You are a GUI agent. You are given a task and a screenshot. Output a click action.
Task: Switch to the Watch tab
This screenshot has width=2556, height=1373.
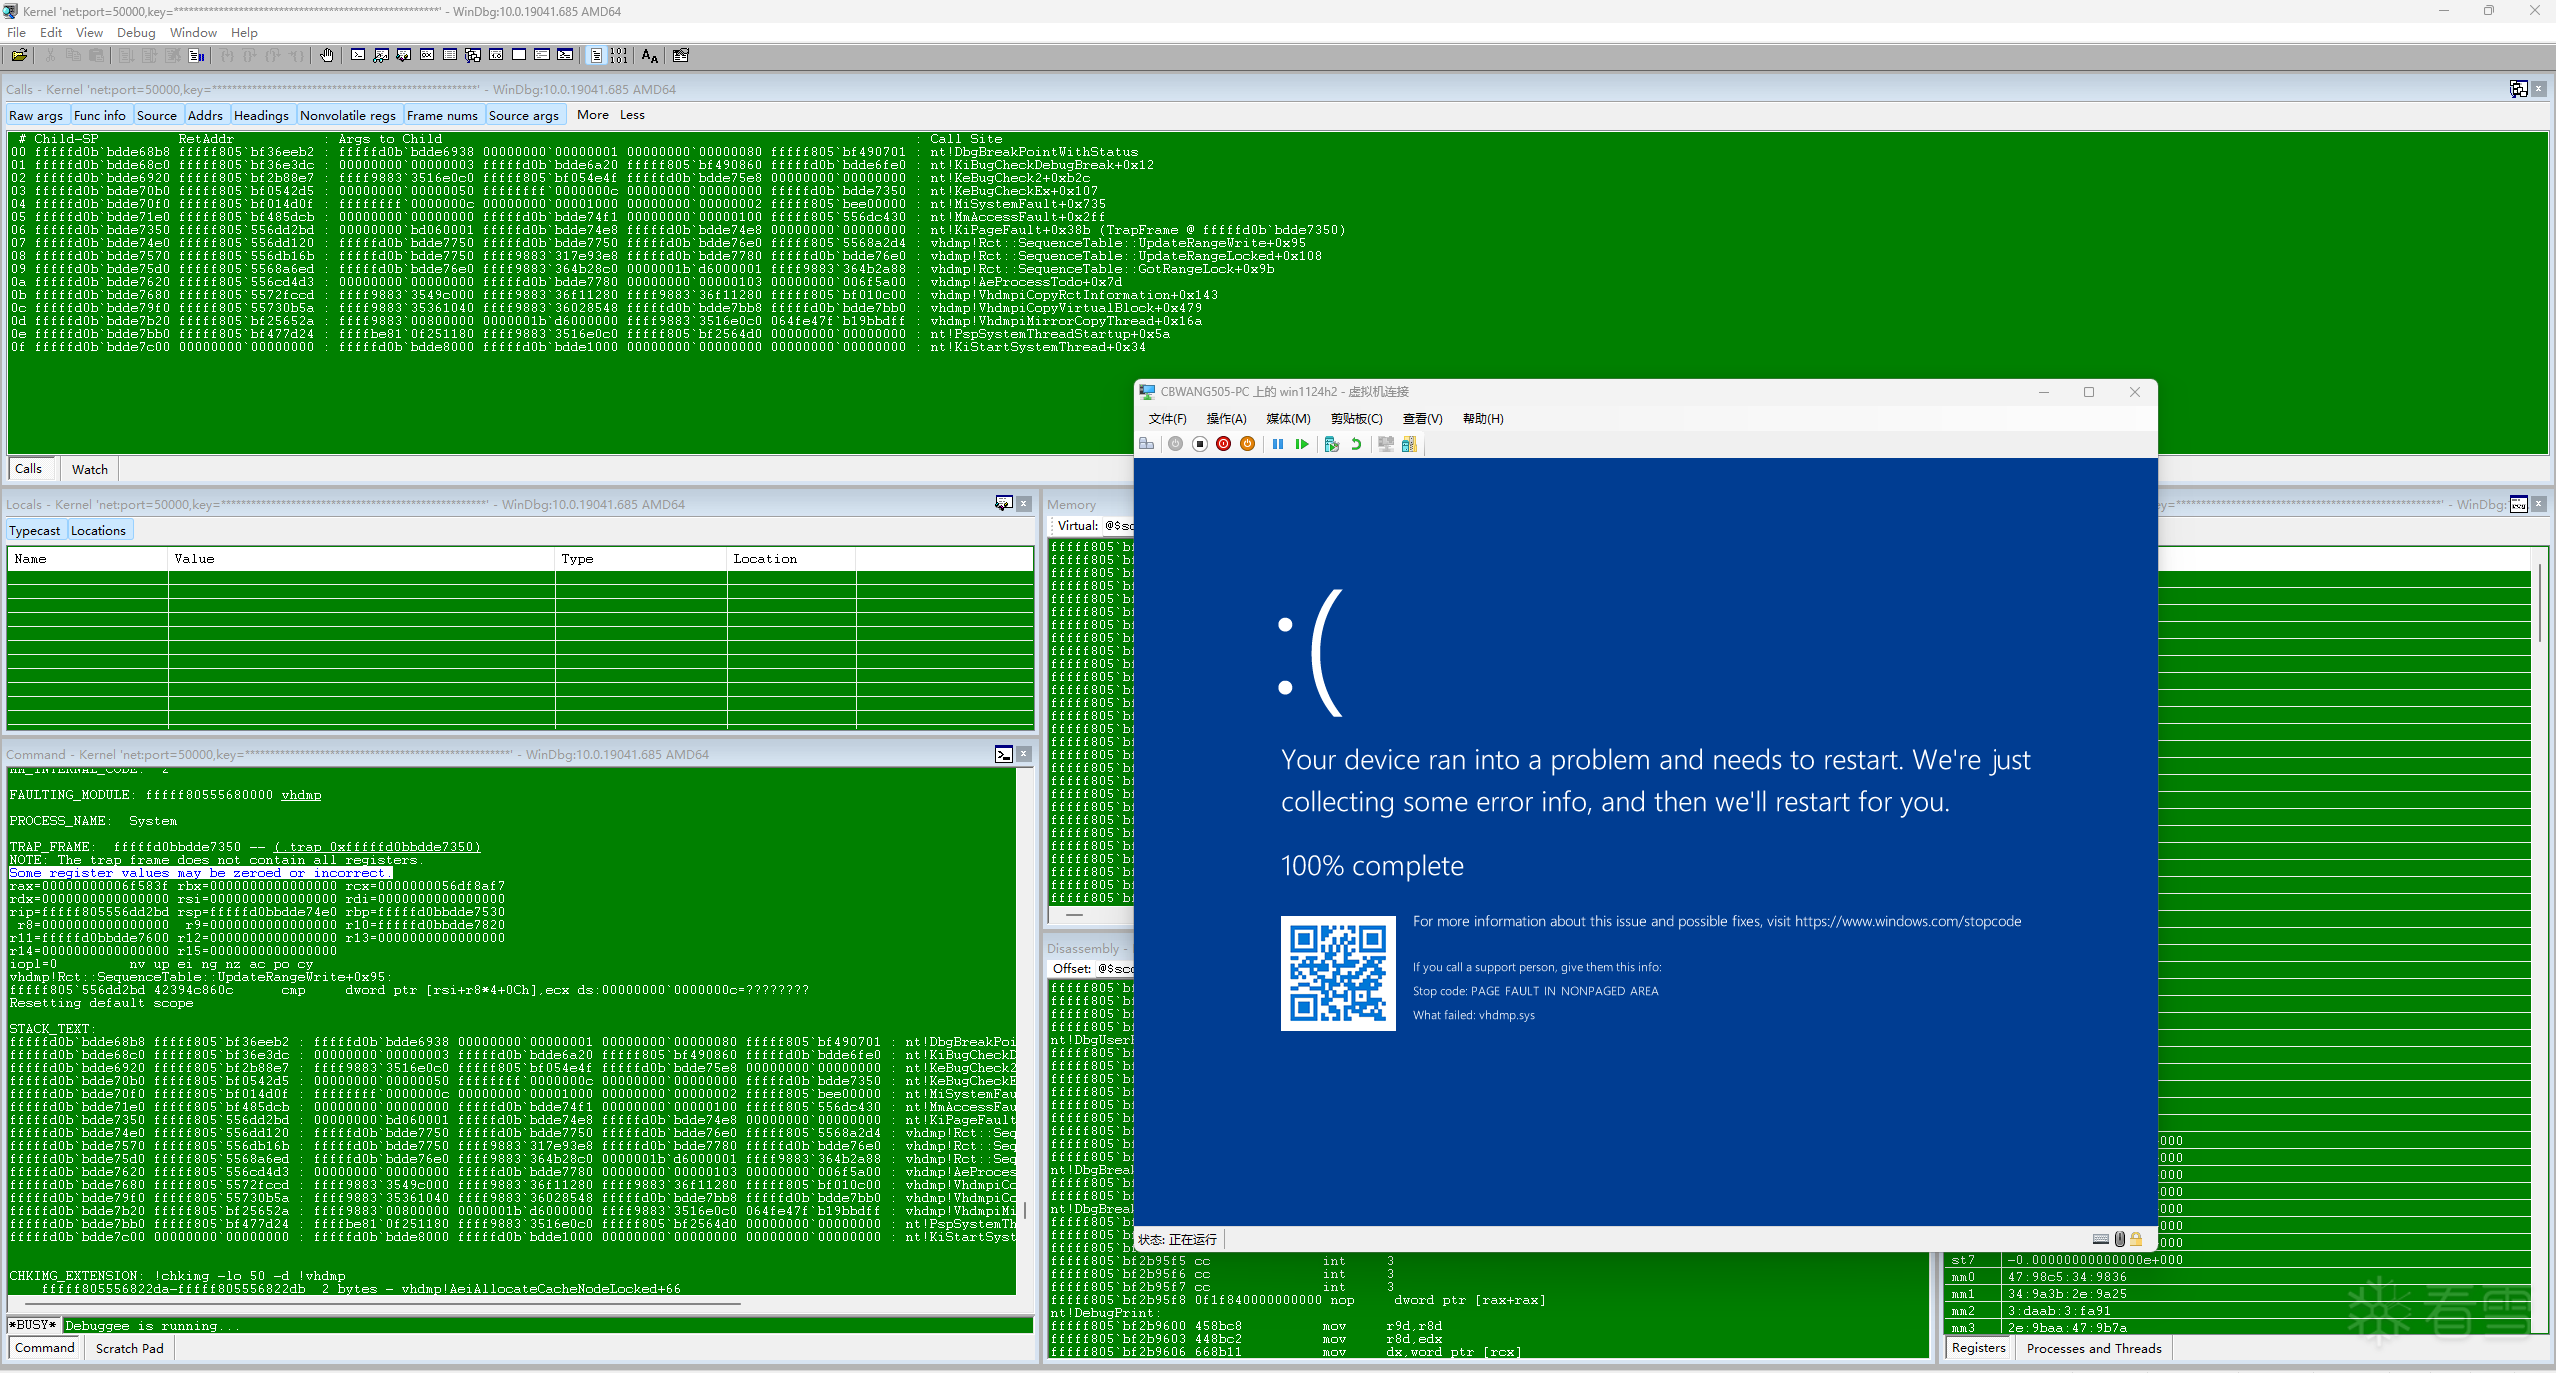(89, 469)
